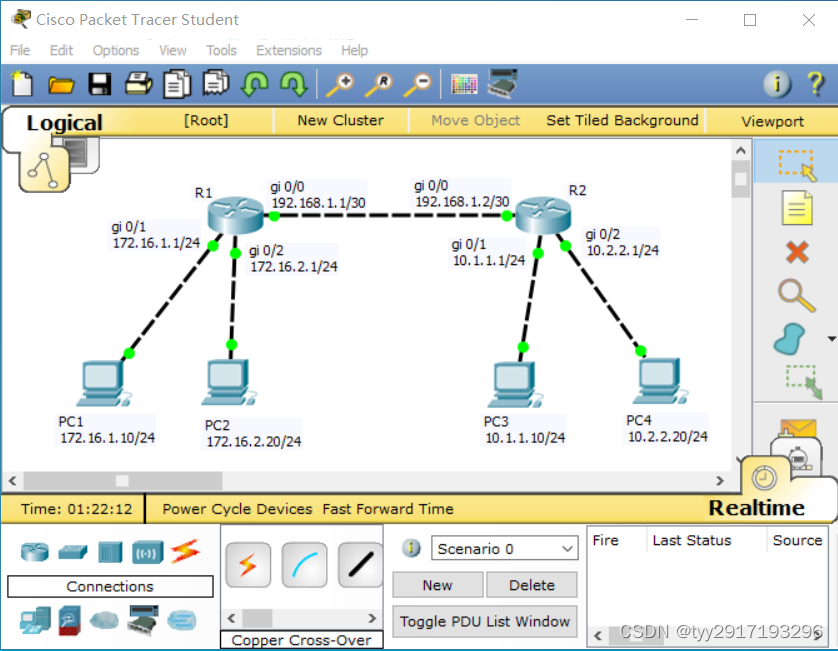
Task: Click the Save file icon in toolbar
Action: point(100,84)
